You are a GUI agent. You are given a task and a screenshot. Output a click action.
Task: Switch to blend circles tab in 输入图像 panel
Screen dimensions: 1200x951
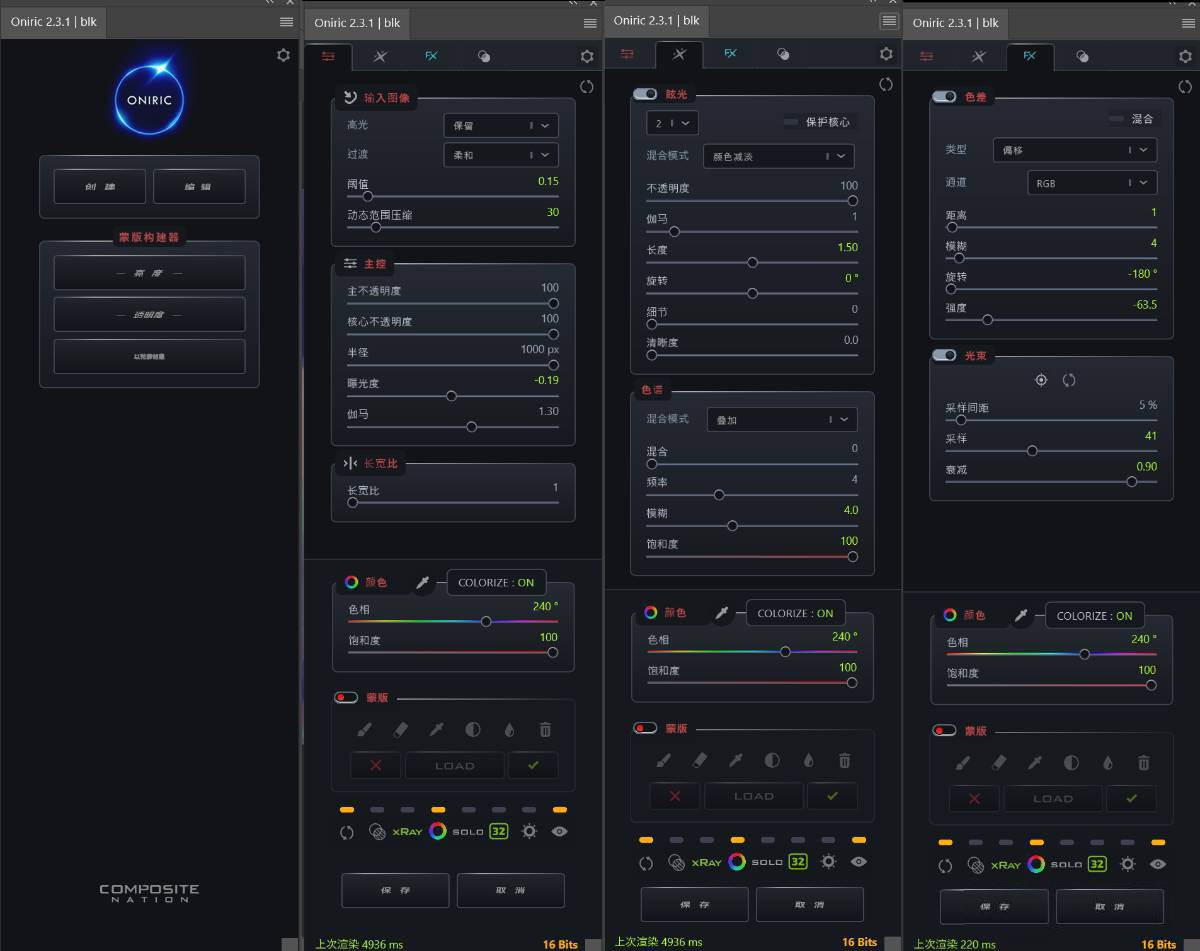(x=484, y=57)
